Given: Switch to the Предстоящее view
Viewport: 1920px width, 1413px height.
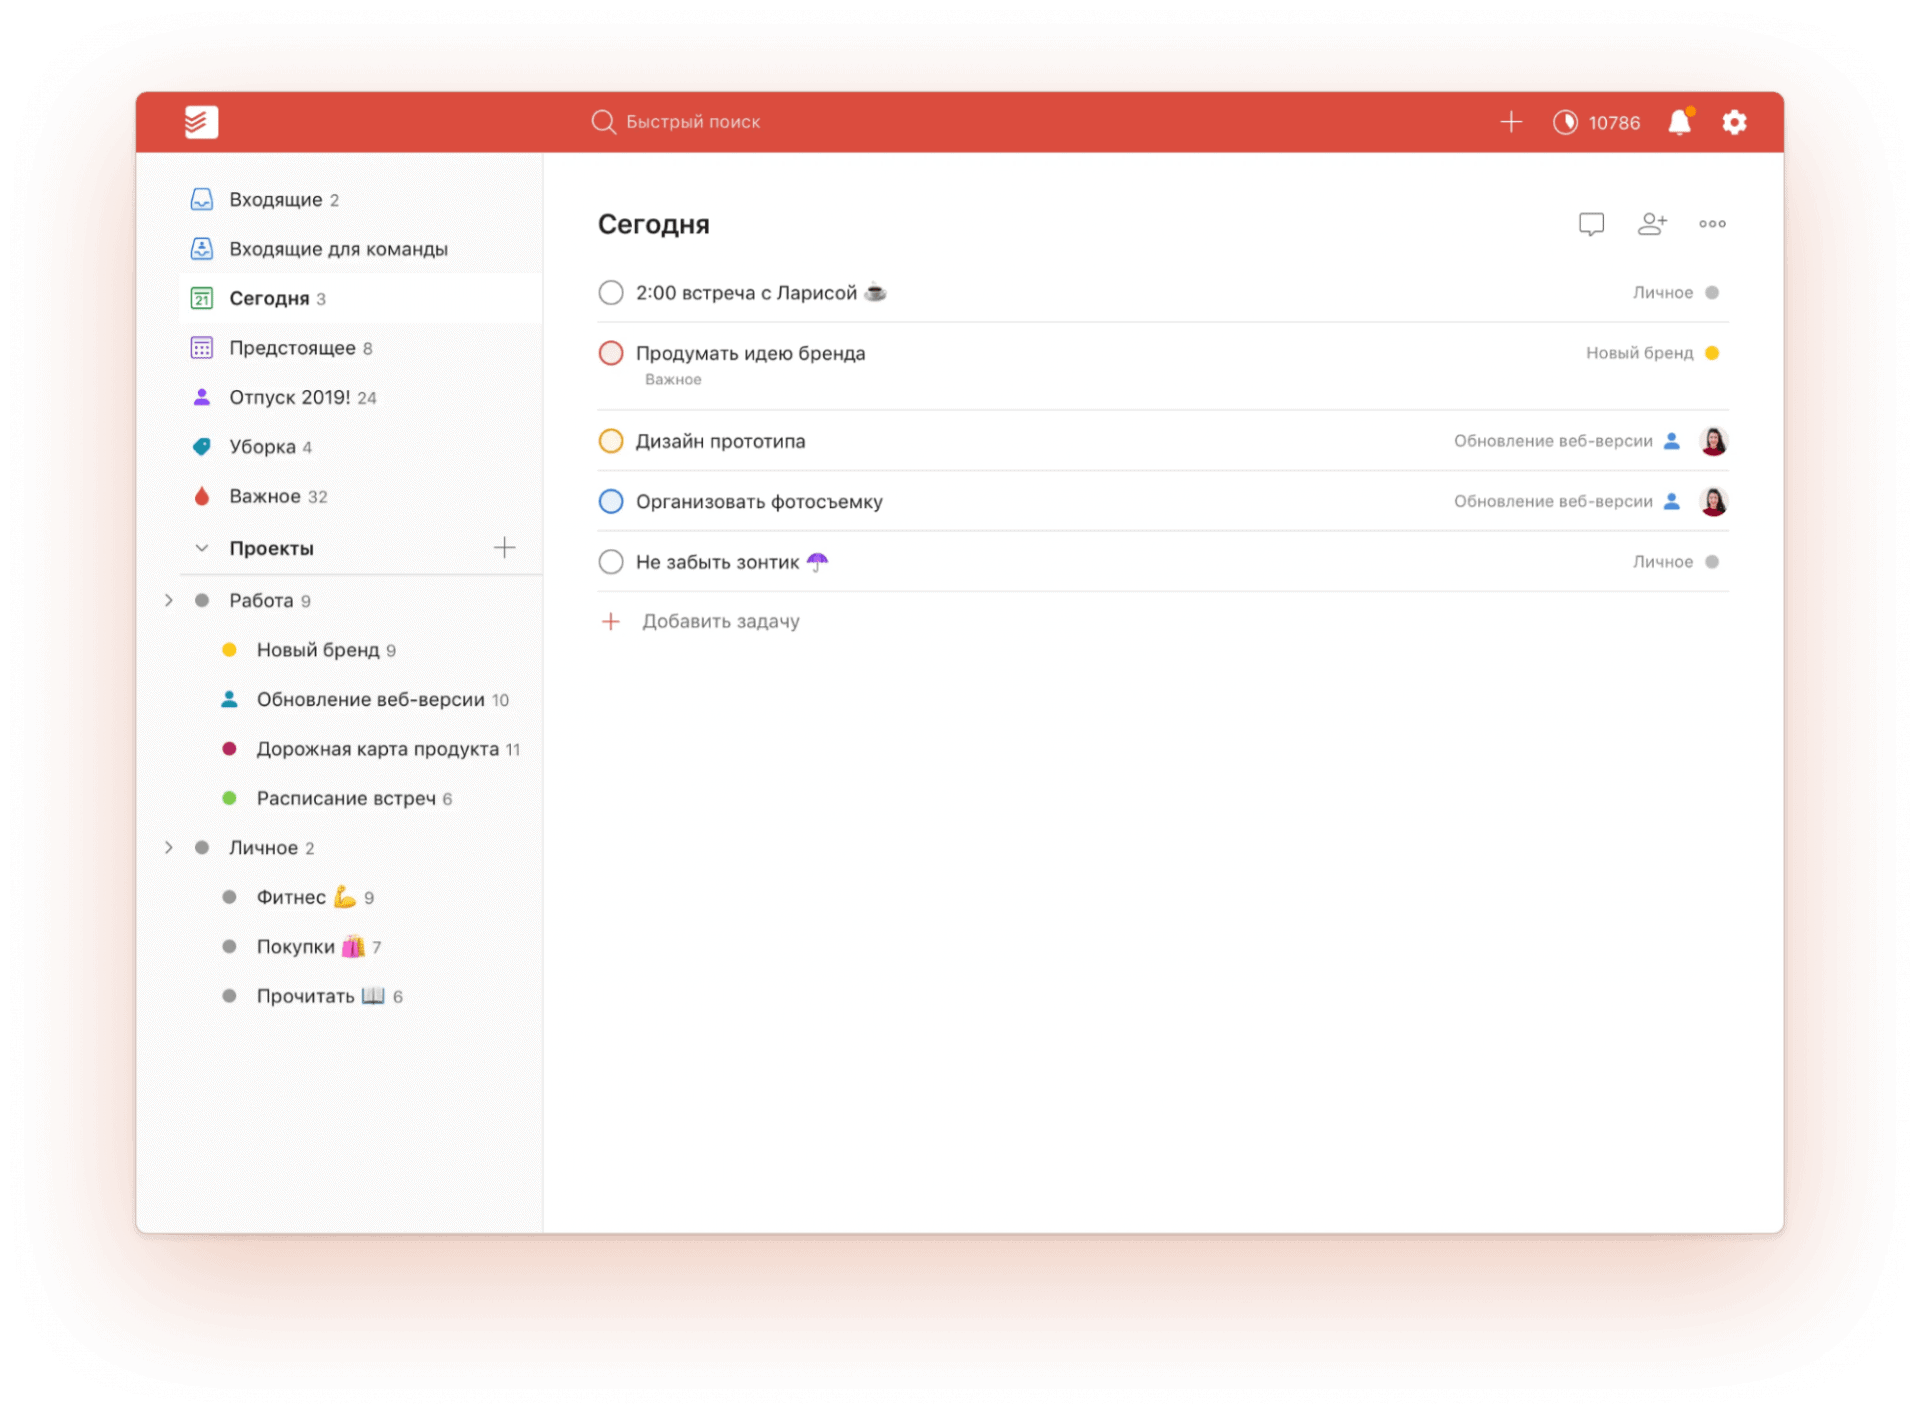Looking at the screenshot, I should (299, 347).
